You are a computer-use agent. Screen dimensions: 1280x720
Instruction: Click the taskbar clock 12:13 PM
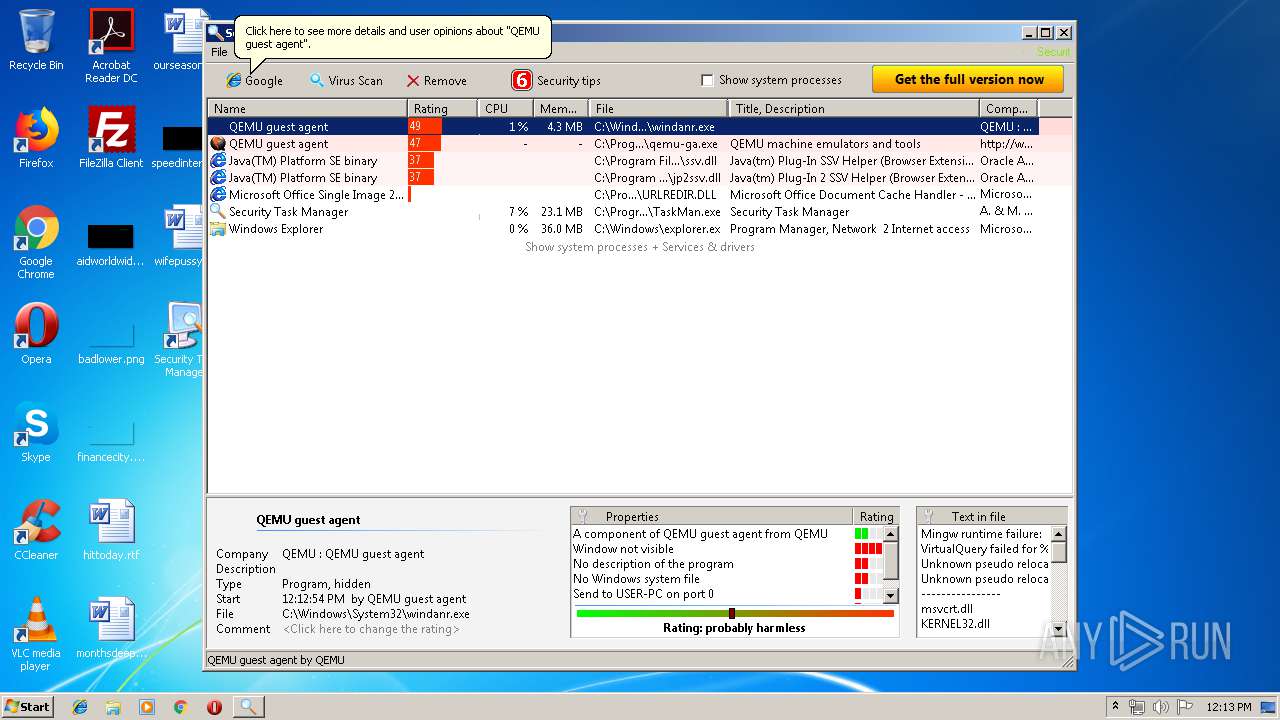pyautogui.click(x=1229, y=707)
